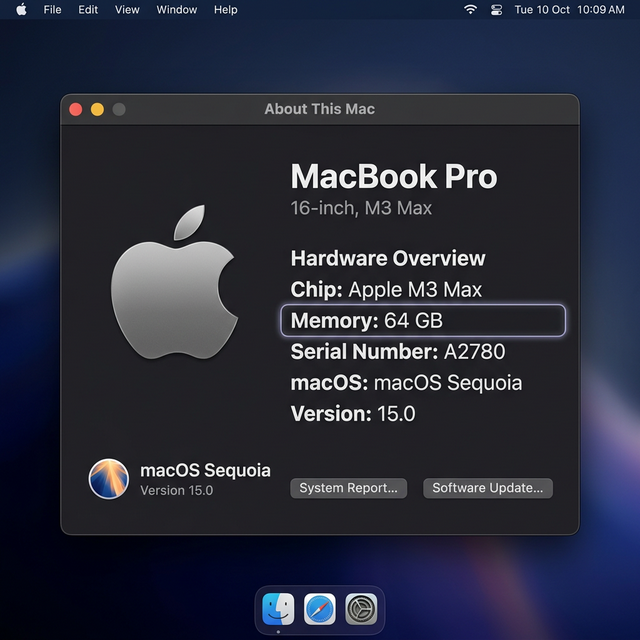Screen dimensions: 640x640
Task: Open the Window menu
Action: click(x=177, y=9)
